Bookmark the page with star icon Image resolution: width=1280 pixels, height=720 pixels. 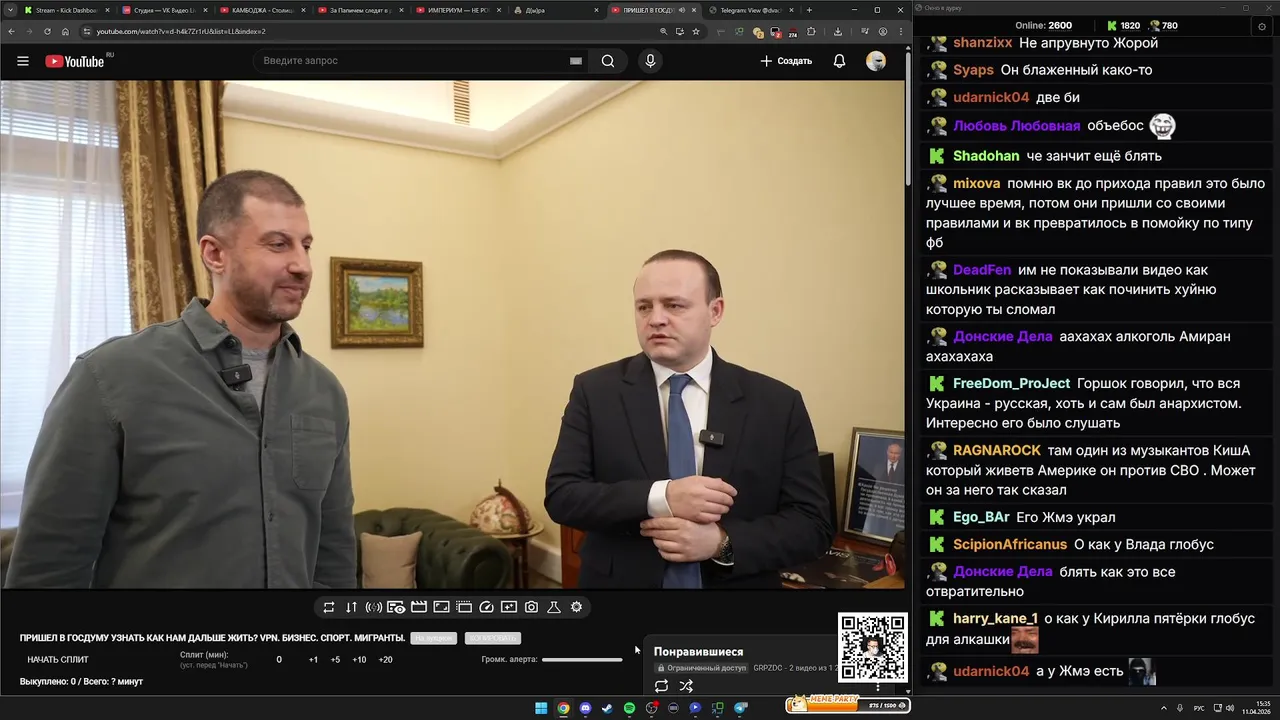696,32
